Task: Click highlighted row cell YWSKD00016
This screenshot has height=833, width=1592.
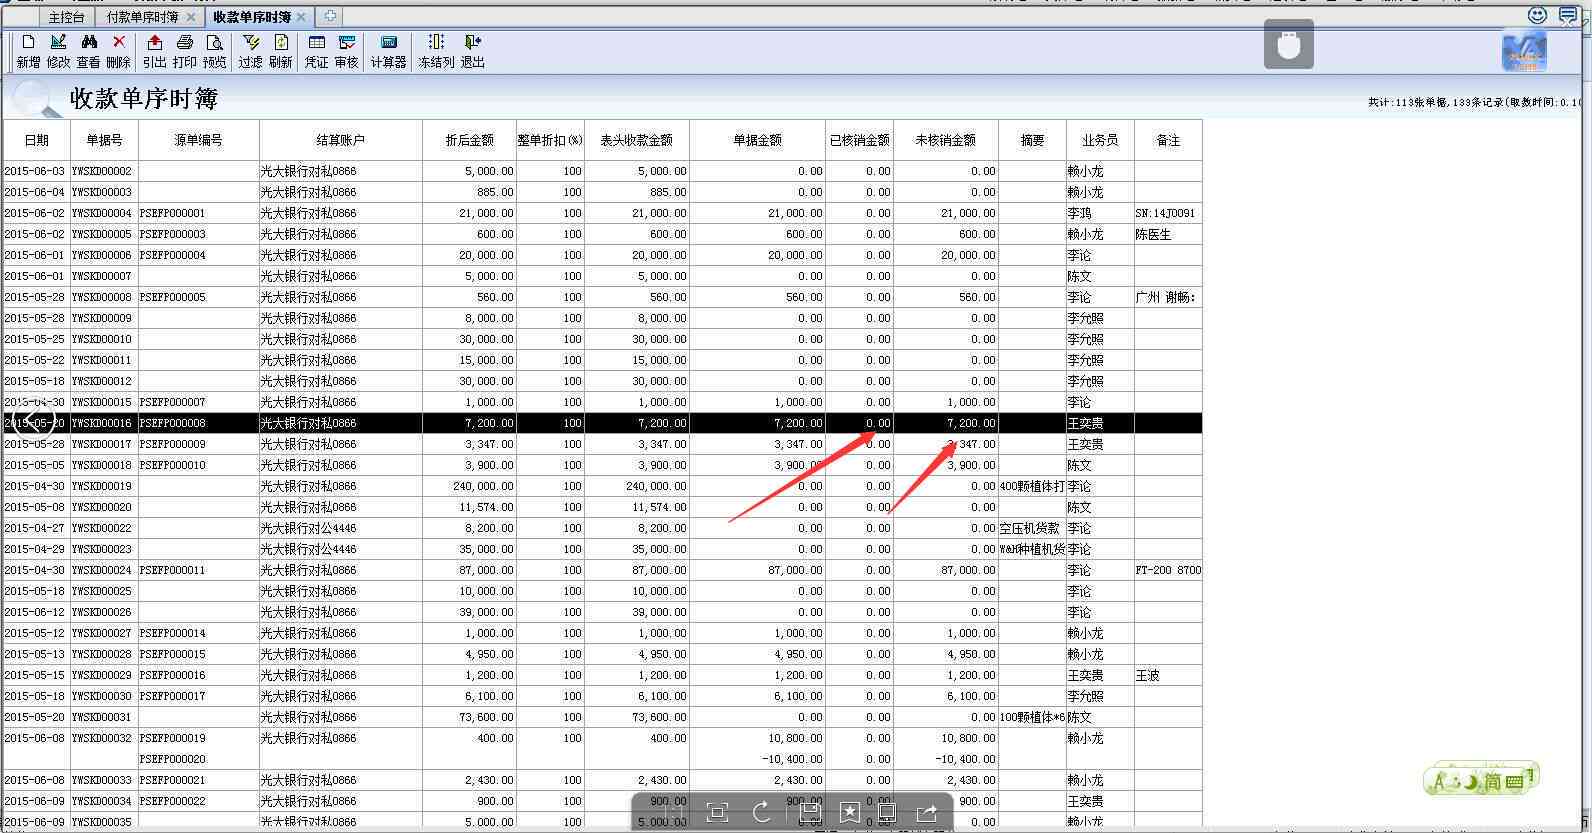Action: tap(102, 423)
